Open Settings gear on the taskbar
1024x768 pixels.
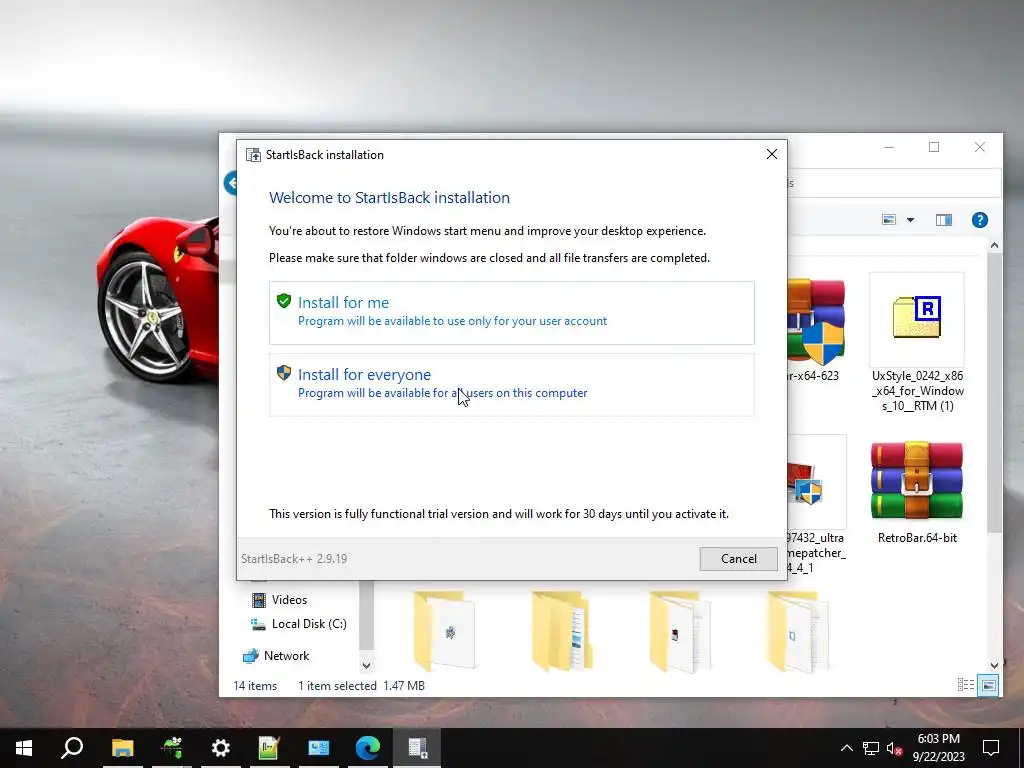tap(221, 748)
